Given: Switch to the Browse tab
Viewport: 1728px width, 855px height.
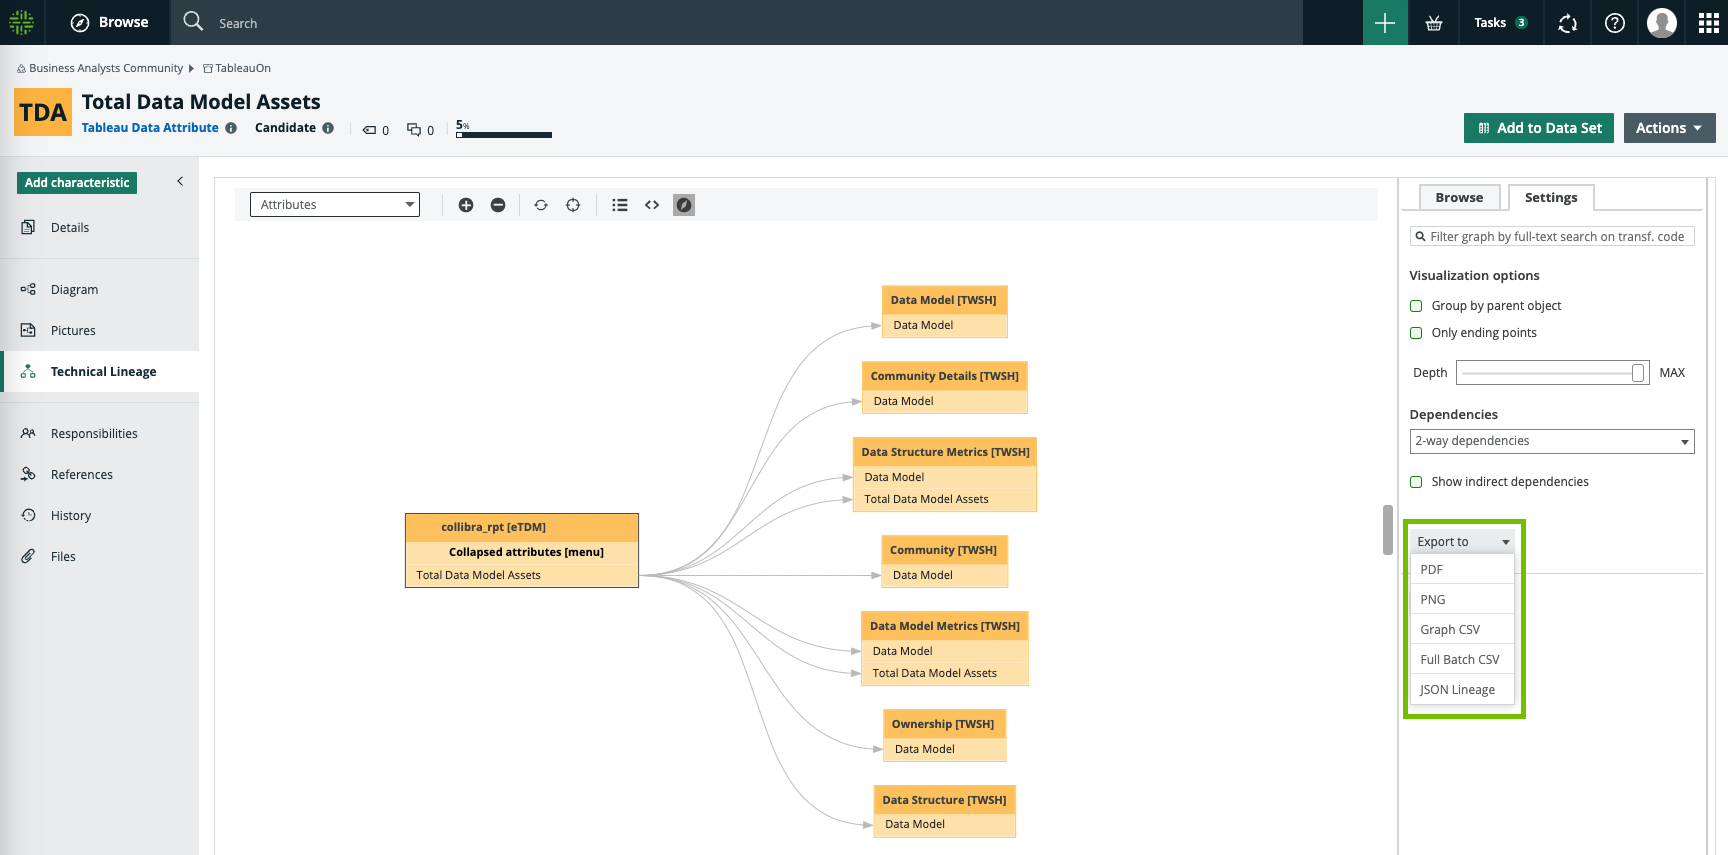Looking at the screenshot, I should 1458,198.
